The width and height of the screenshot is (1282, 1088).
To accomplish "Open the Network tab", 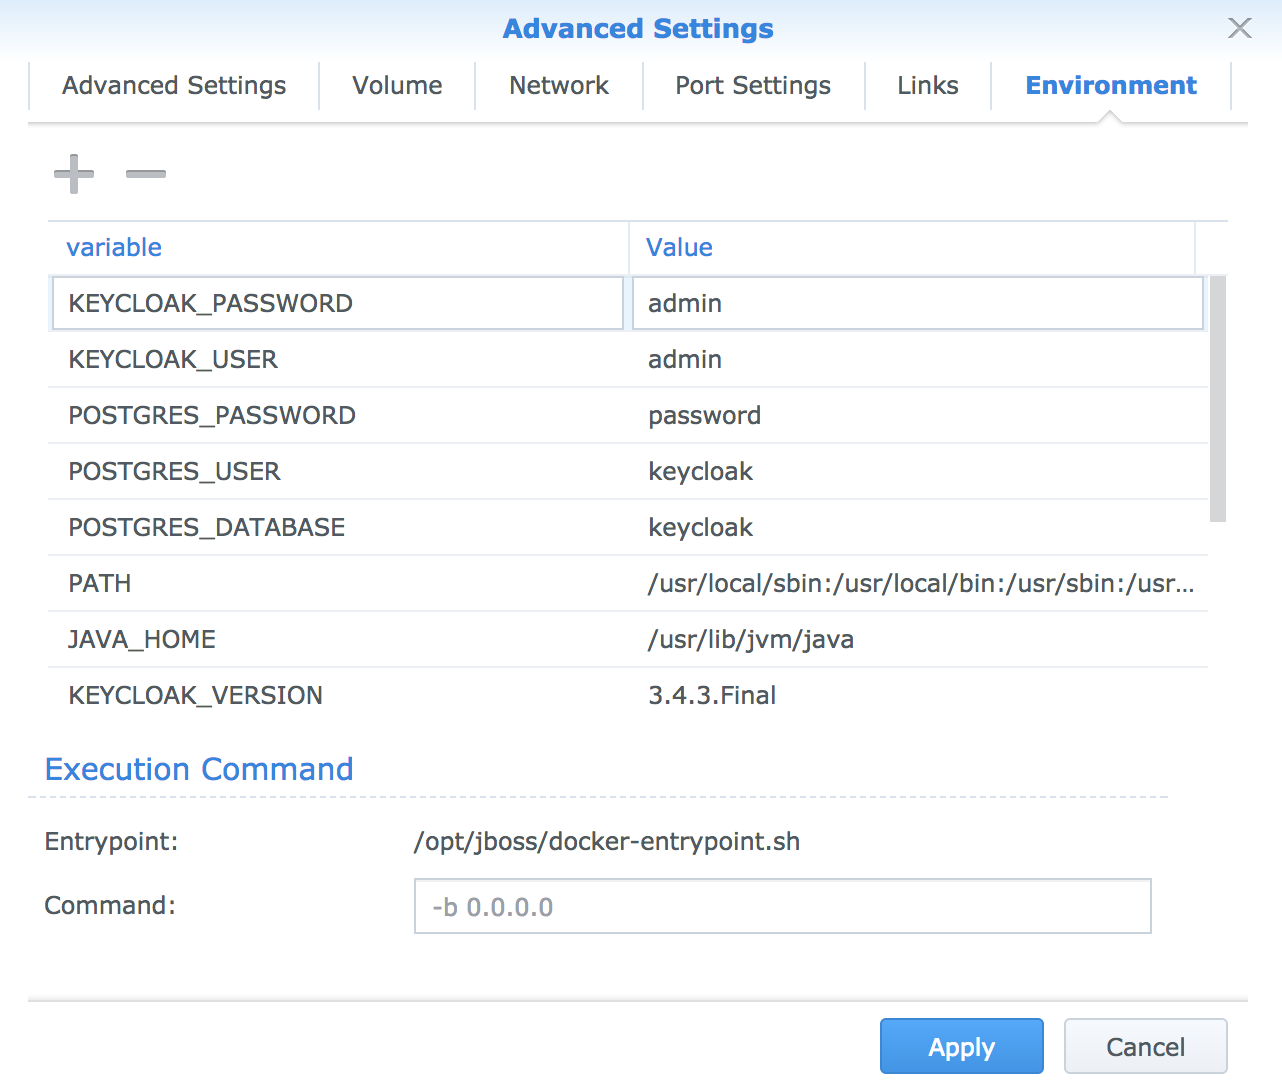I will (x=559, y=86).
